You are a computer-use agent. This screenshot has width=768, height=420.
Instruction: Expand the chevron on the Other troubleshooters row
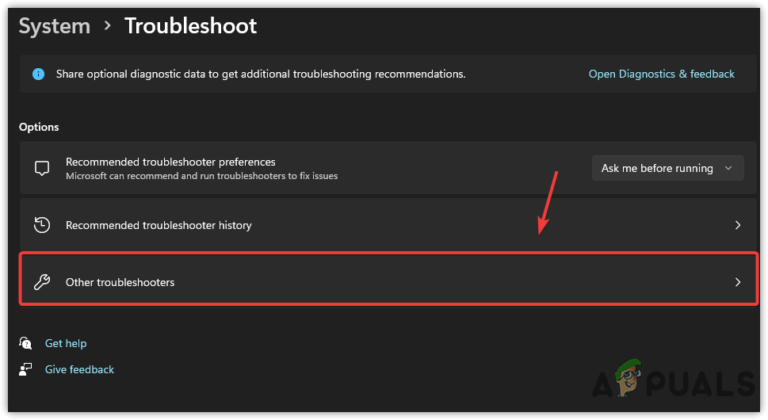[x=738, y=282]
